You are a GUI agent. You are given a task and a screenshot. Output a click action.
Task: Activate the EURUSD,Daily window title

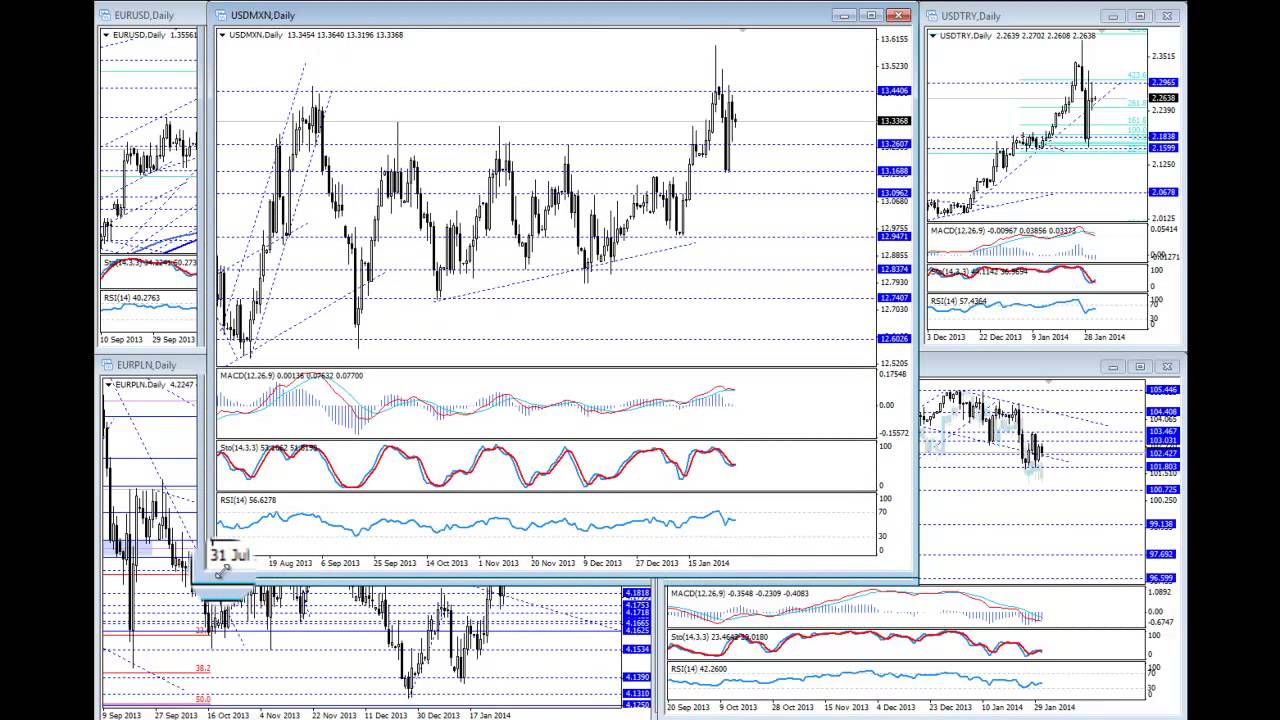coord(145,15)
